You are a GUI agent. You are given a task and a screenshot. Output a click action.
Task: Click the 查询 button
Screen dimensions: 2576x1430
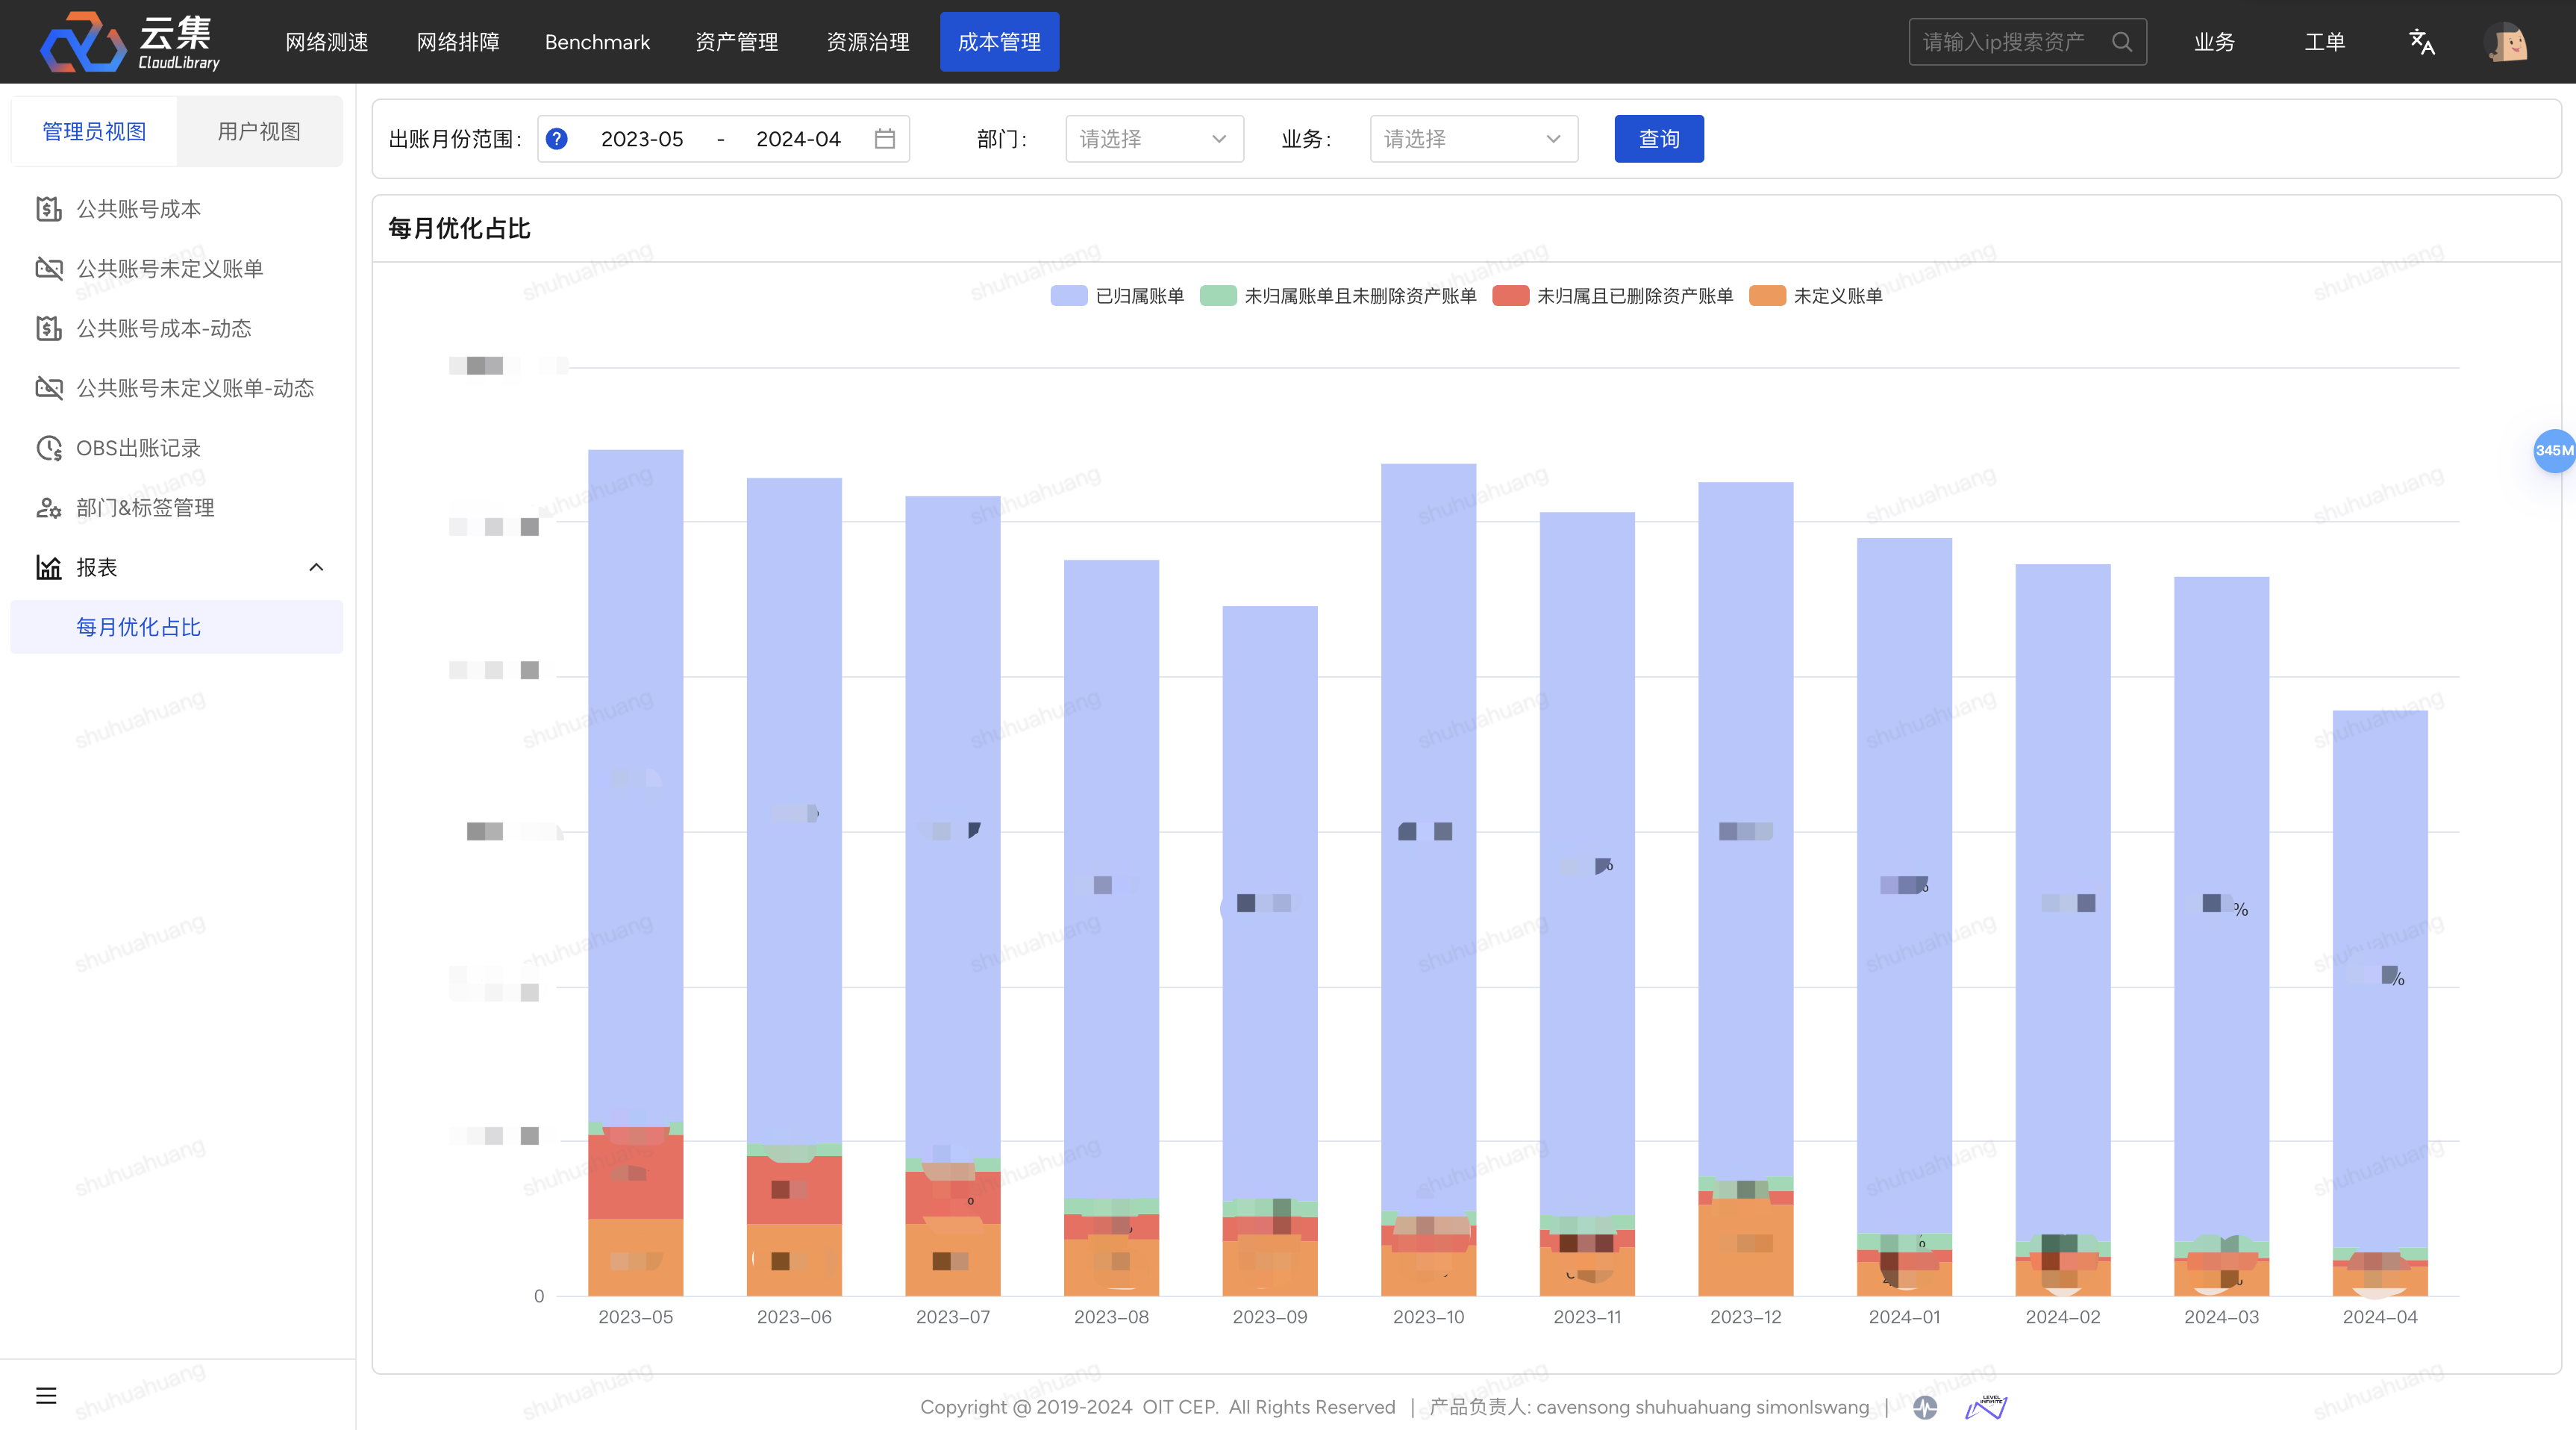tap(1658, 139)
